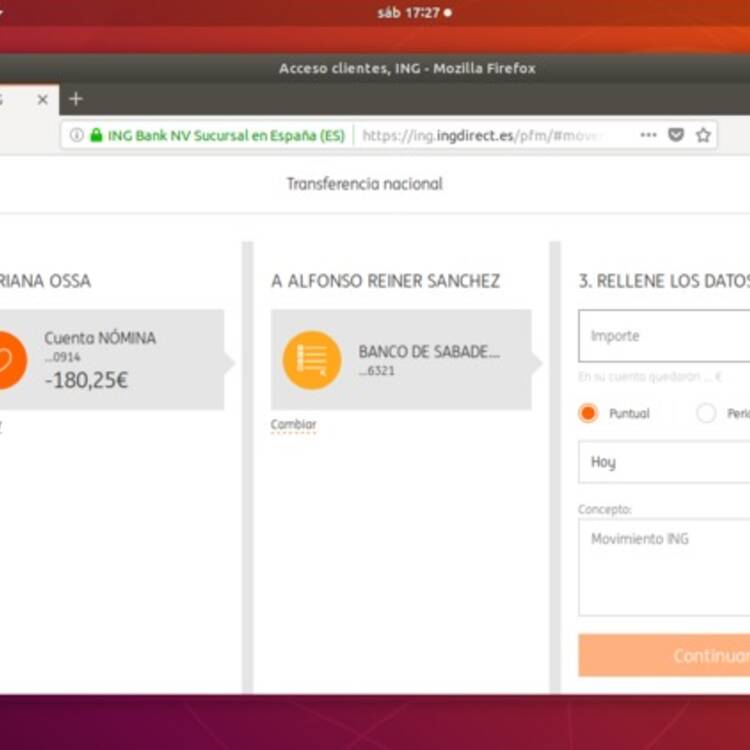Select the Cuenta NÓMINA account card

pos(112,360)
